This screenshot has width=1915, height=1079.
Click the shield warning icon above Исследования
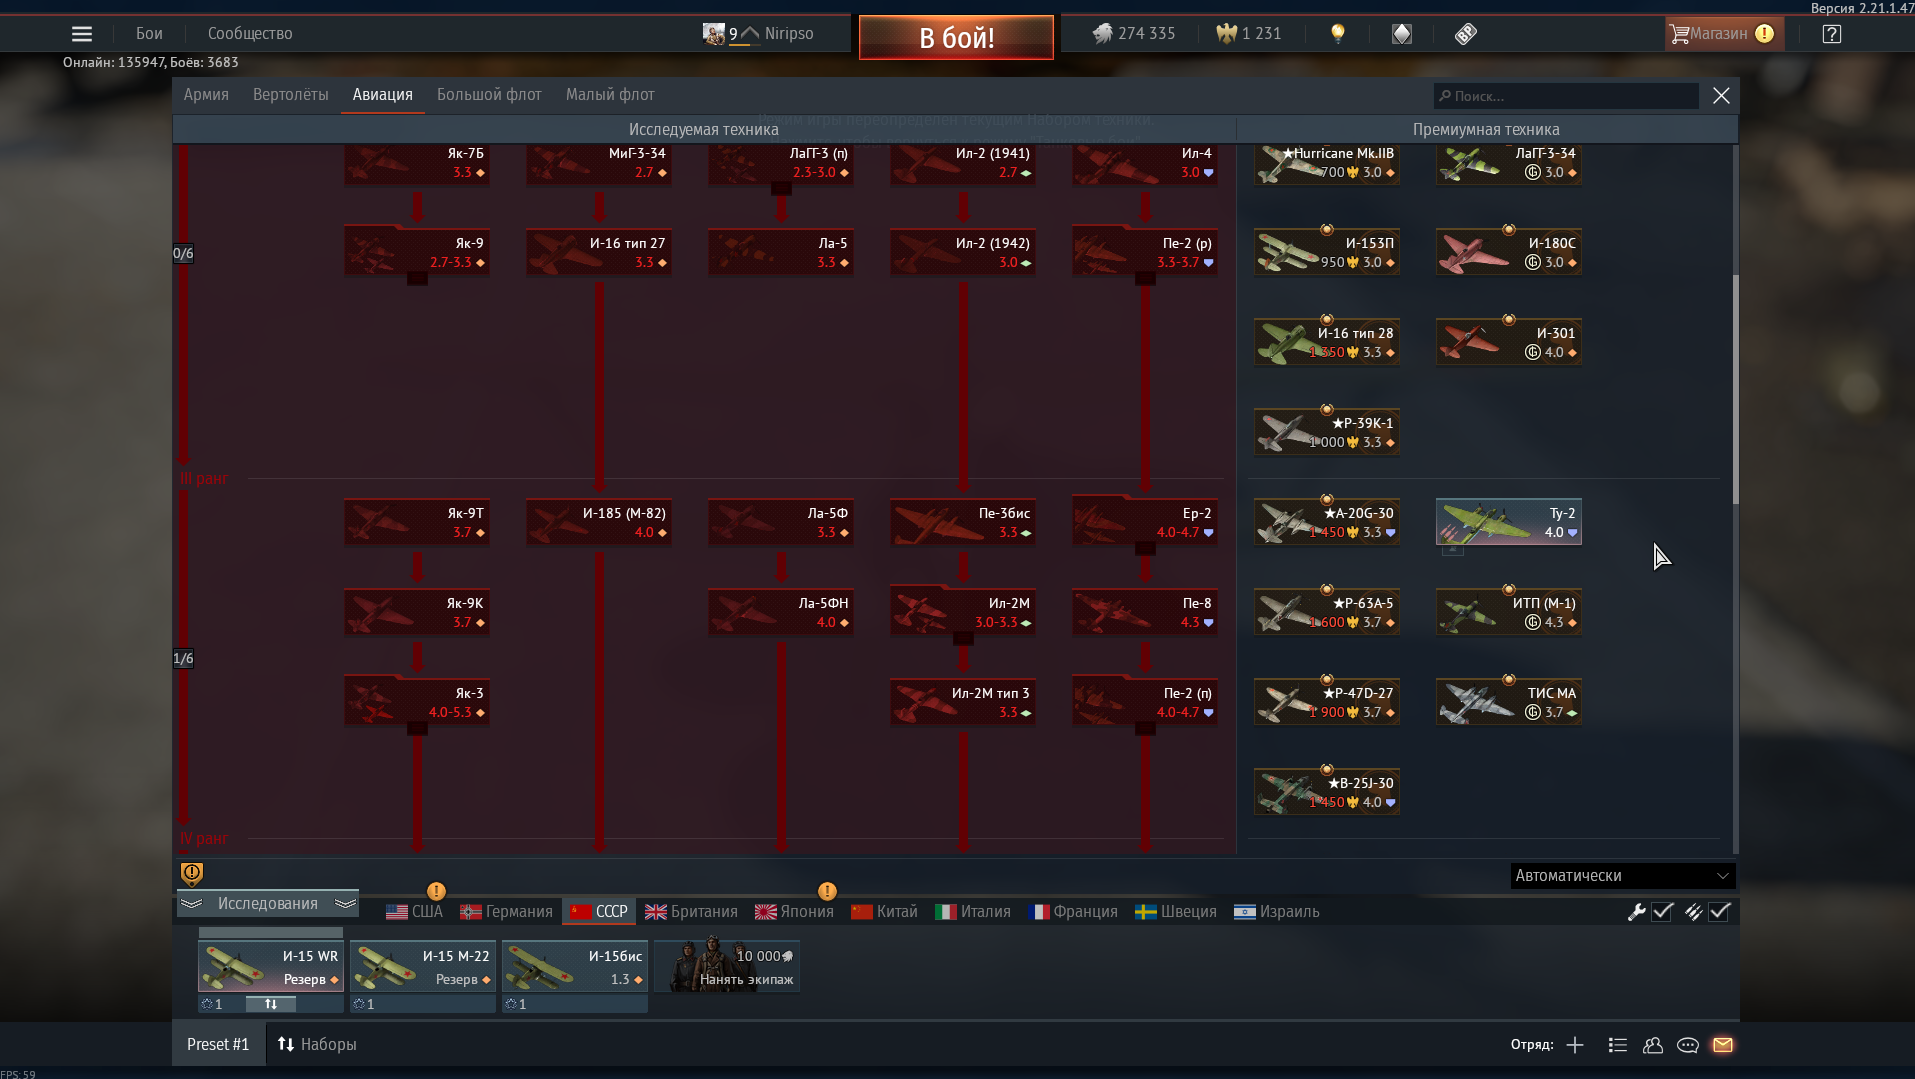point(192,874)
